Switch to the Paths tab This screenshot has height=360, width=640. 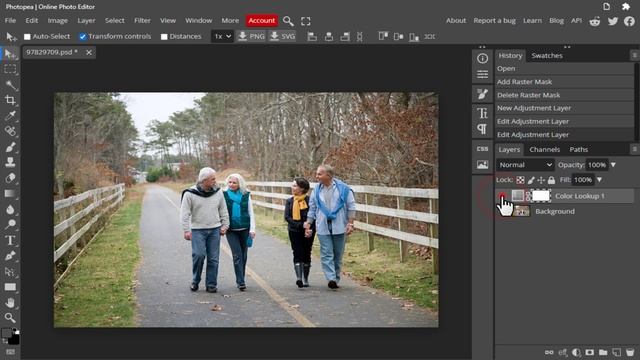click(578, 149)
